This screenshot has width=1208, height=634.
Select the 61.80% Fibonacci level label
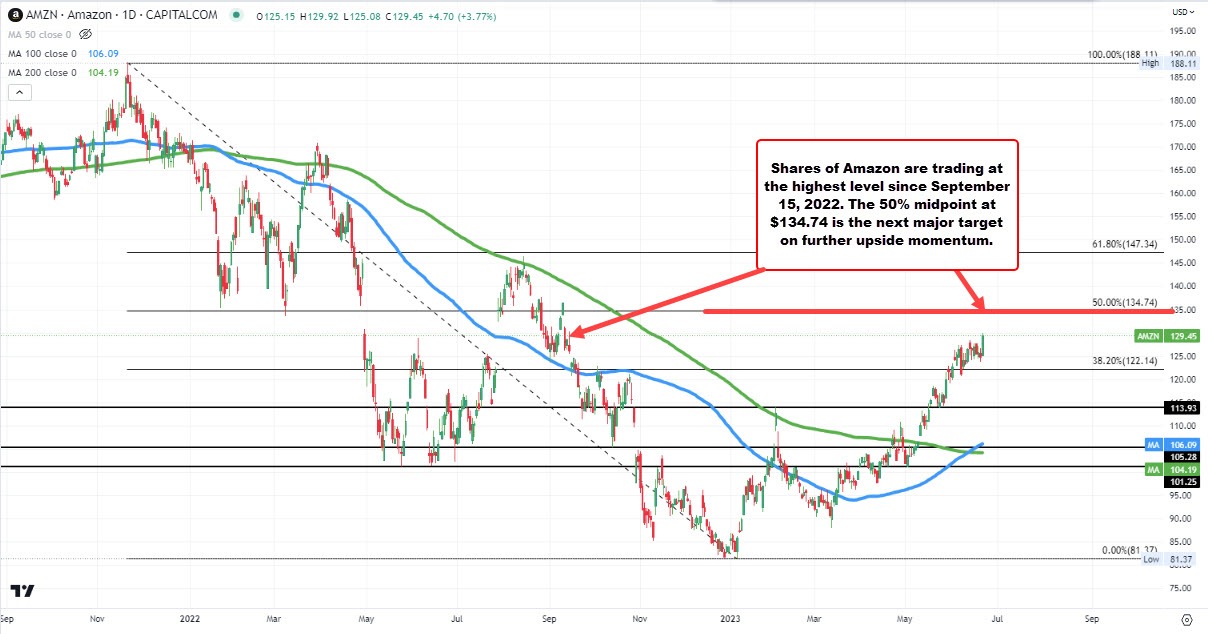(1124, 243)
